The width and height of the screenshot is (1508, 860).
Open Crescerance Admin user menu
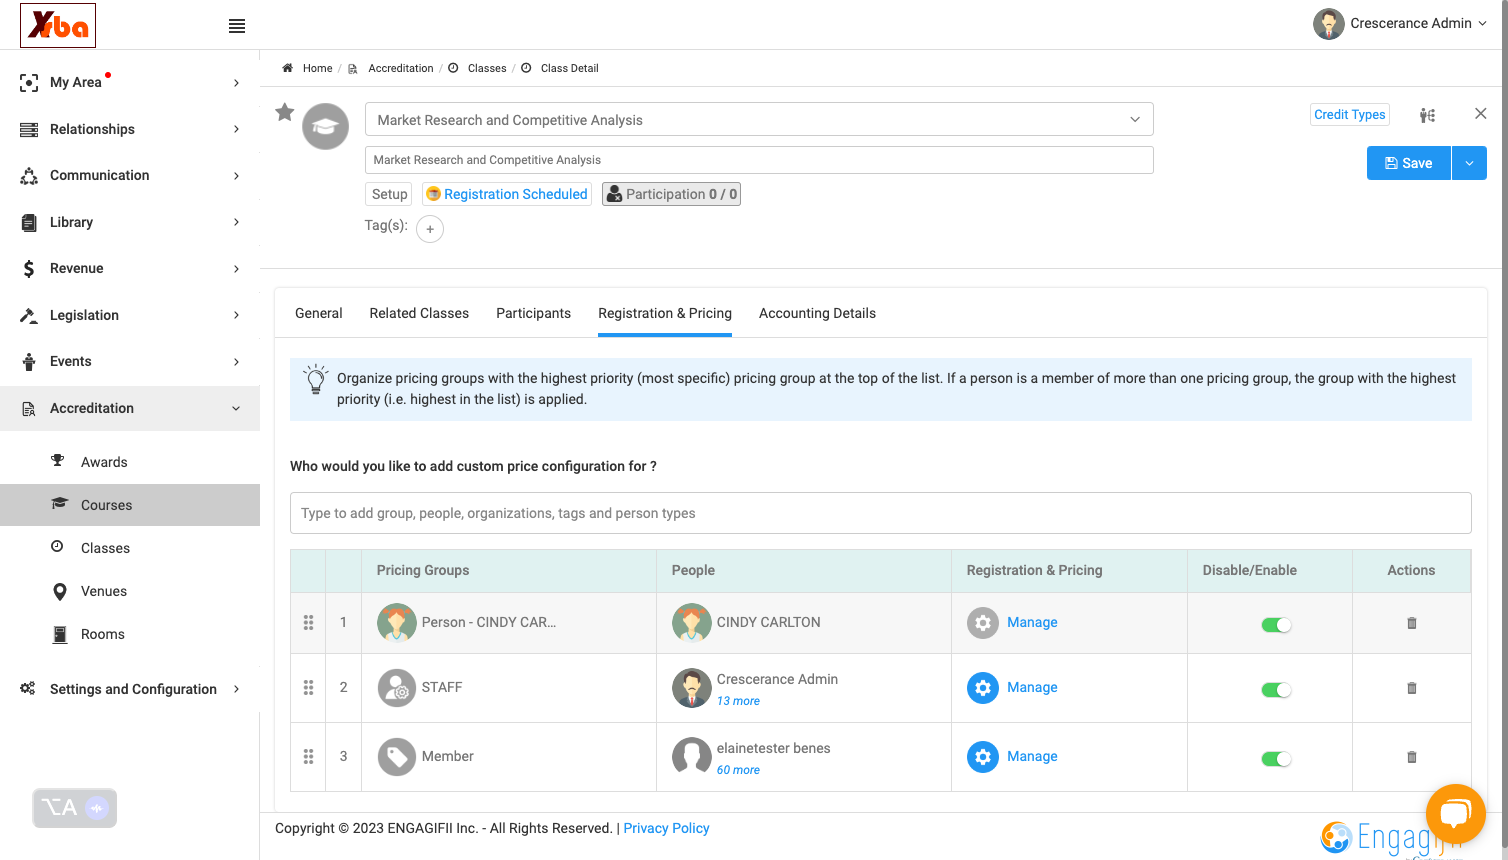pyautogui.click(x=1400, y=24)
